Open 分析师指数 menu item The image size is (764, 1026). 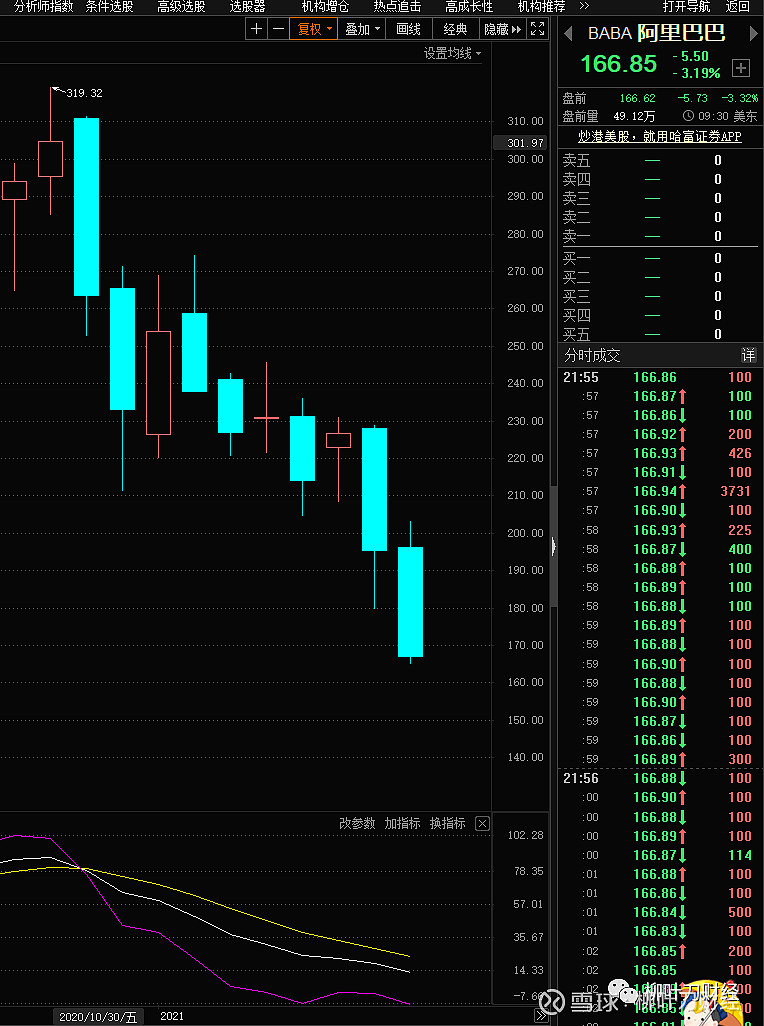pyautogui.click(x=43, y=7)
